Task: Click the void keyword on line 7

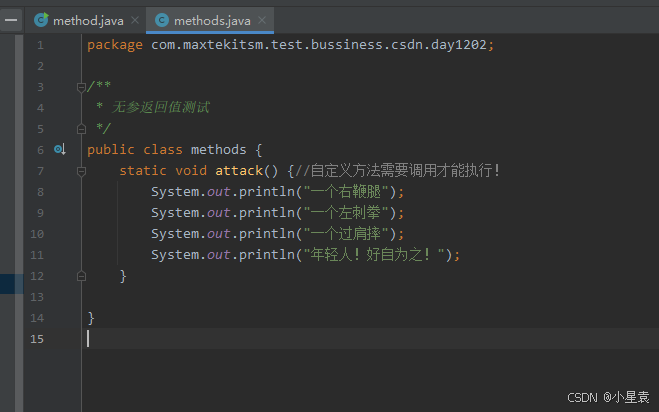Action: 191,171
